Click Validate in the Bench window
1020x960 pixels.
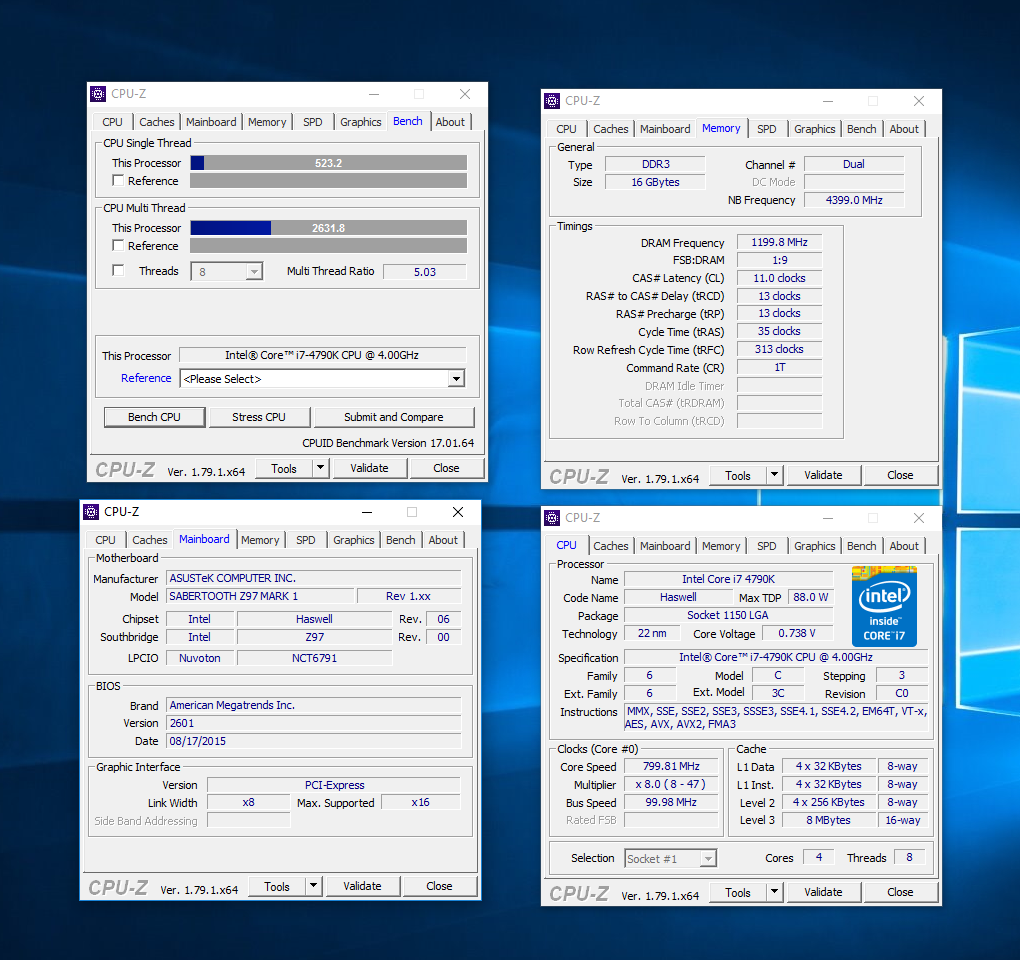(369, 468)
